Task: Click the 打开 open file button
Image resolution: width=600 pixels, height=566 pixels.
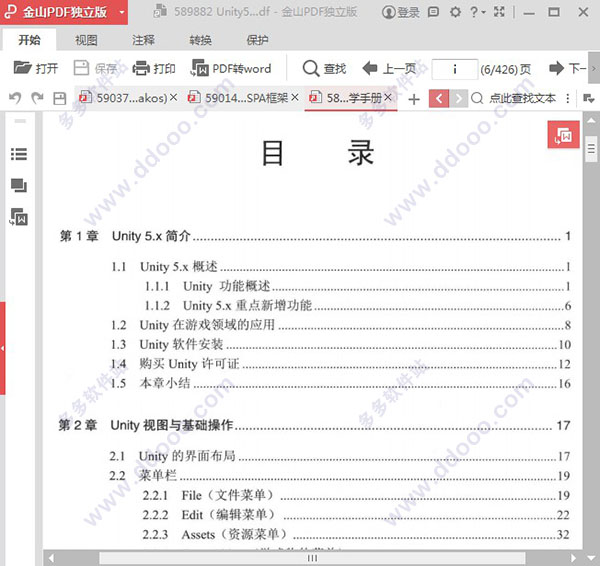Action: (x=36, y=69)
